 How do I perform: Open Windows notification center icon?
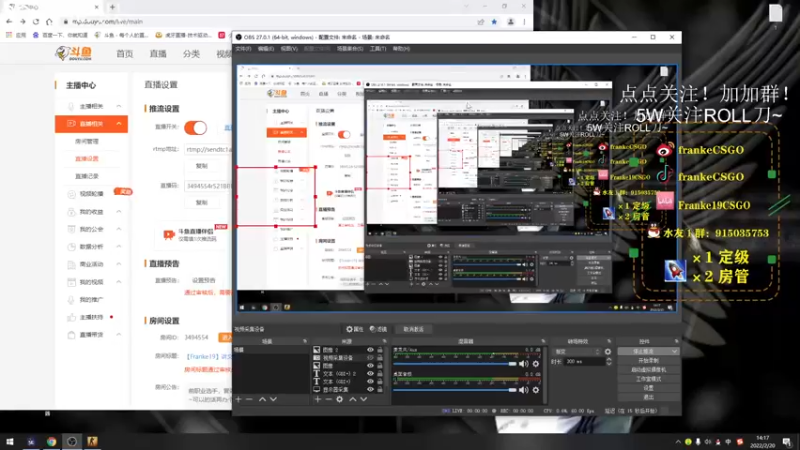[788, 442]
